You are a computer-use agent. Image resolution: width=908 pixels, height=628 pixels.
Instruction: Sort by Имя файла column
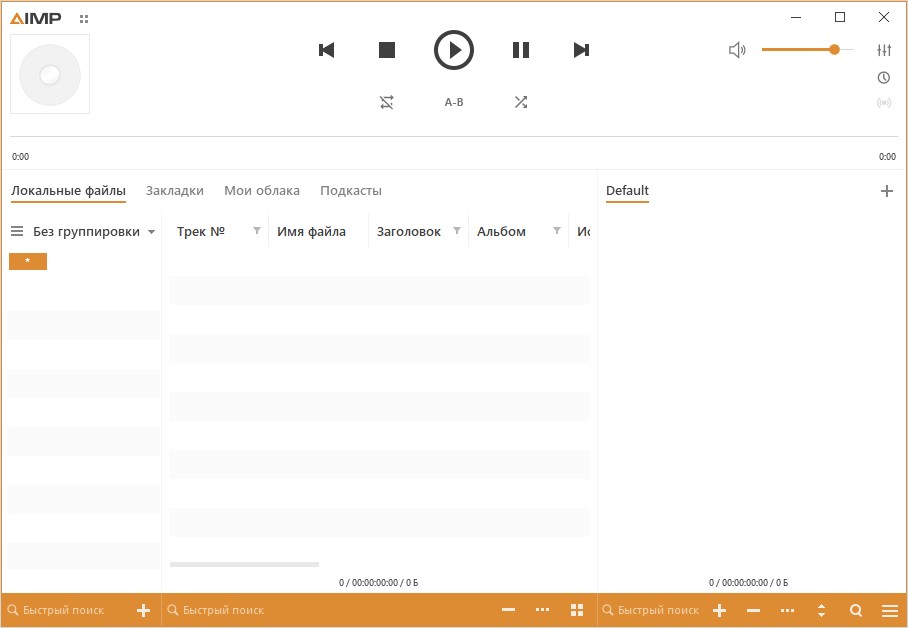click(x=312, y=232)
